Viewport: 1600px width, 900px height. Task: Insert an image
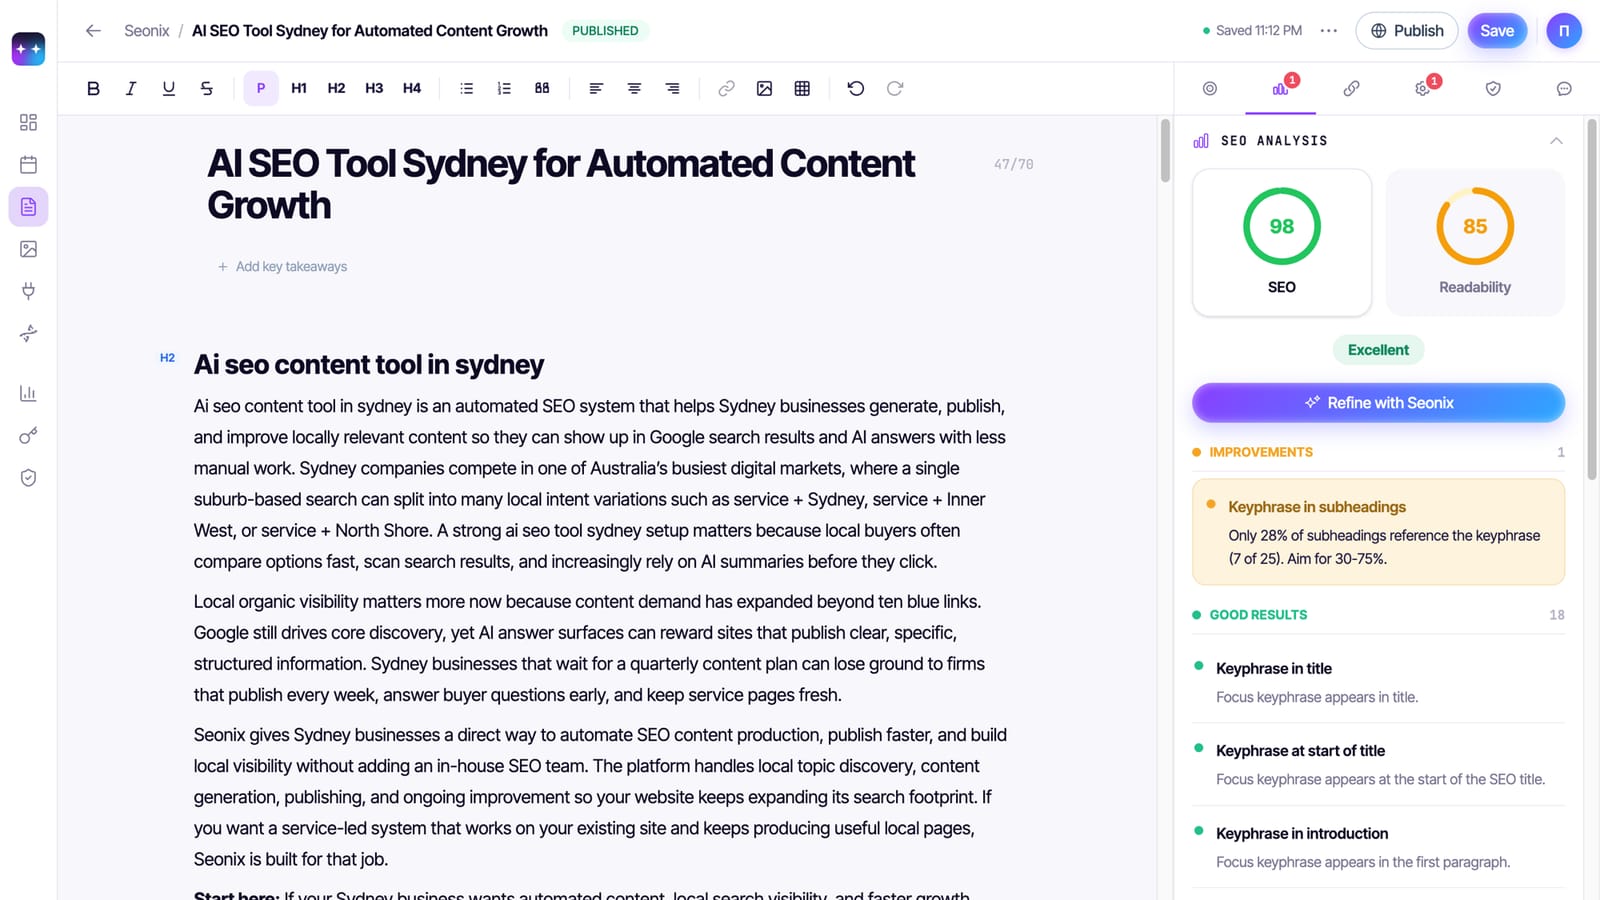(764, 88)
